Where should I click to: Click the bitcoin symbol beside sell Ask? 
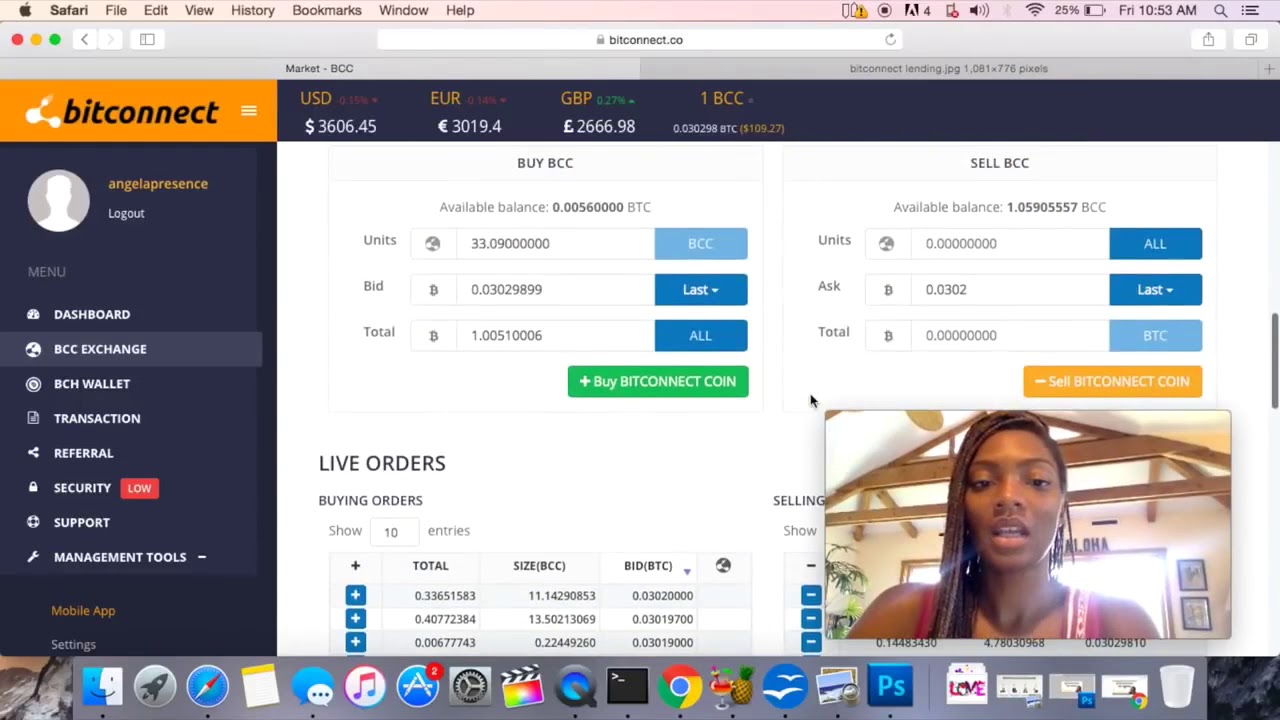click(x=888, y=289)
